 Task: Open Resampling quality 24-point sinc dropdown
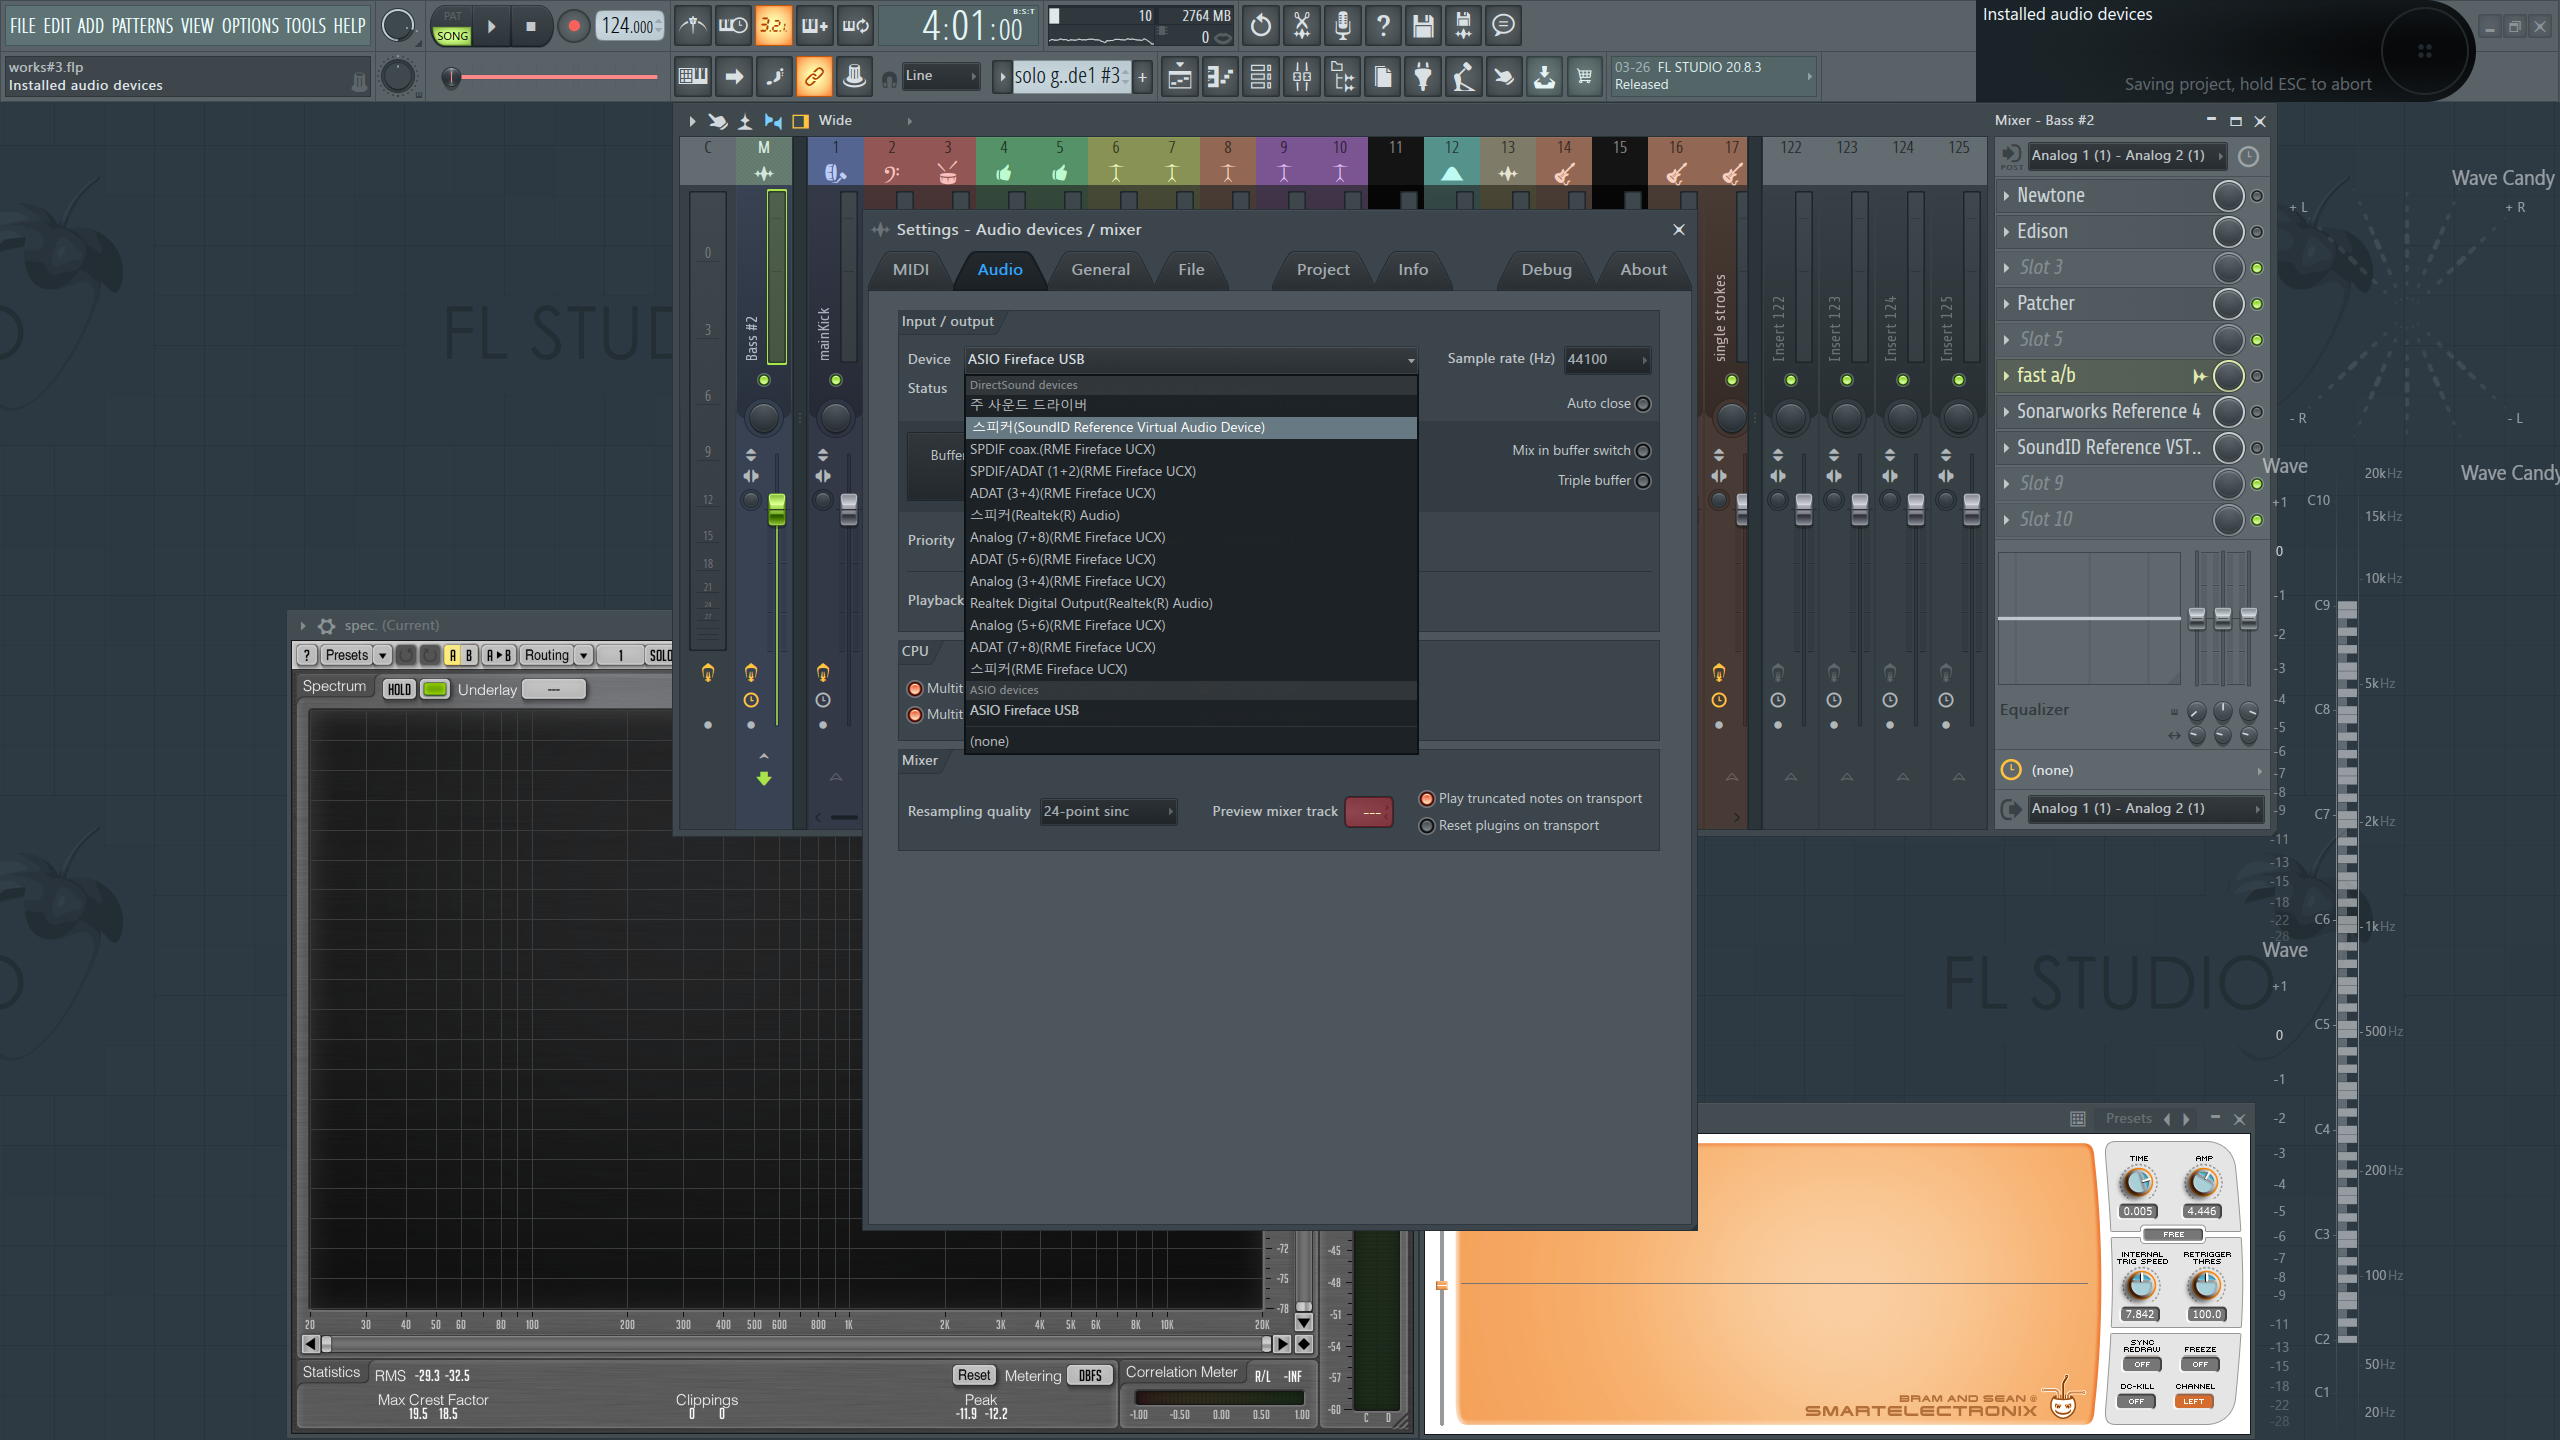coord(1107,812)
